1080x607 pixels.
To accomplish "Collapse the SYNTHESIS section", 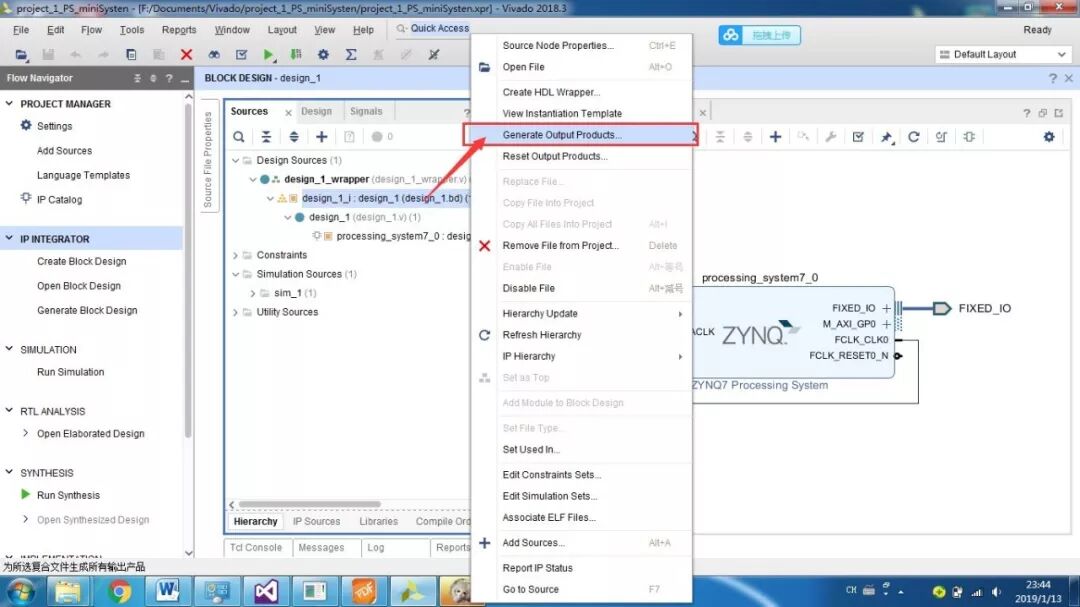I will (x=10, y=473).
